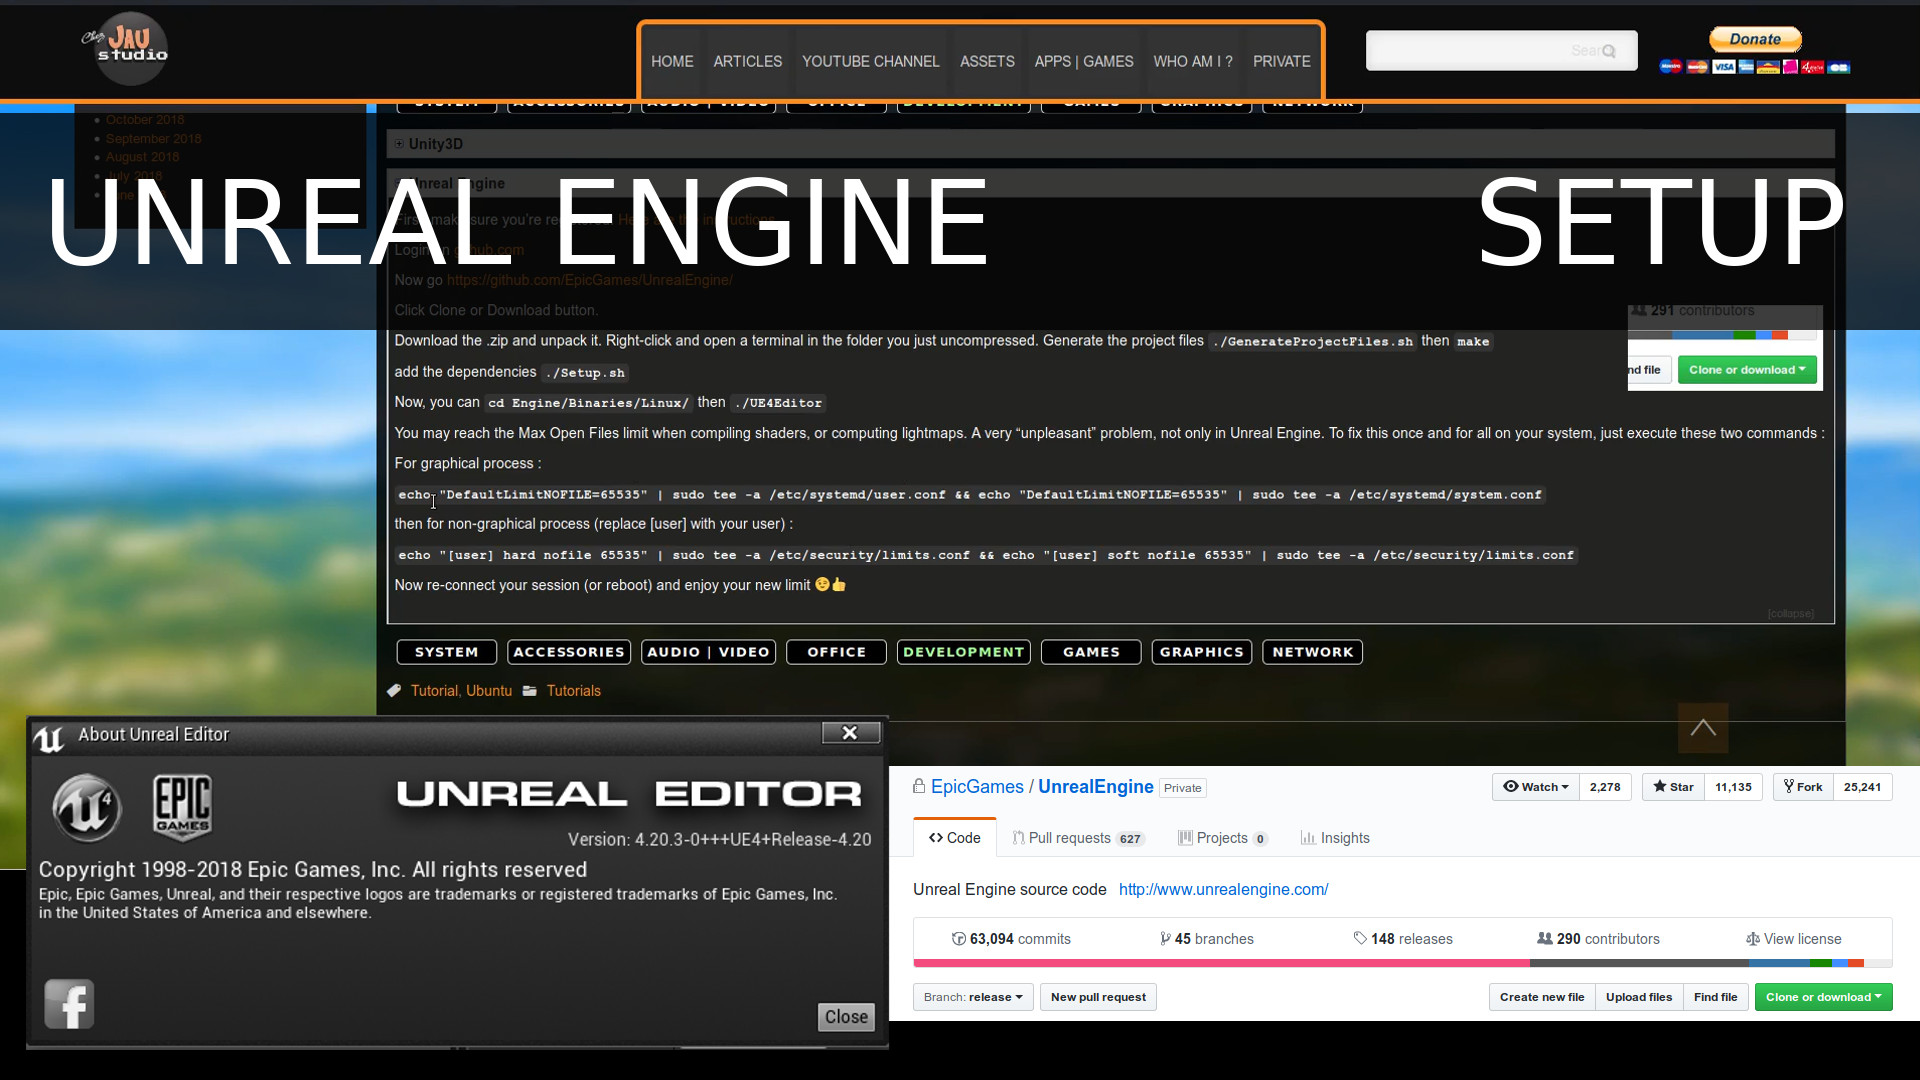Click the Epic Games shield logo
The width and height of the screenshot is (1920, 1080).
[182, 806]
